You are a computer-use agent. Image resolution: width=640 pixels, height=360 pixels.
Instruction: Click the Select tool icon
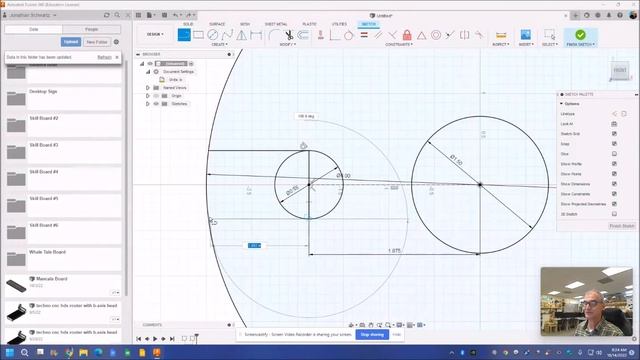(549, 35)
